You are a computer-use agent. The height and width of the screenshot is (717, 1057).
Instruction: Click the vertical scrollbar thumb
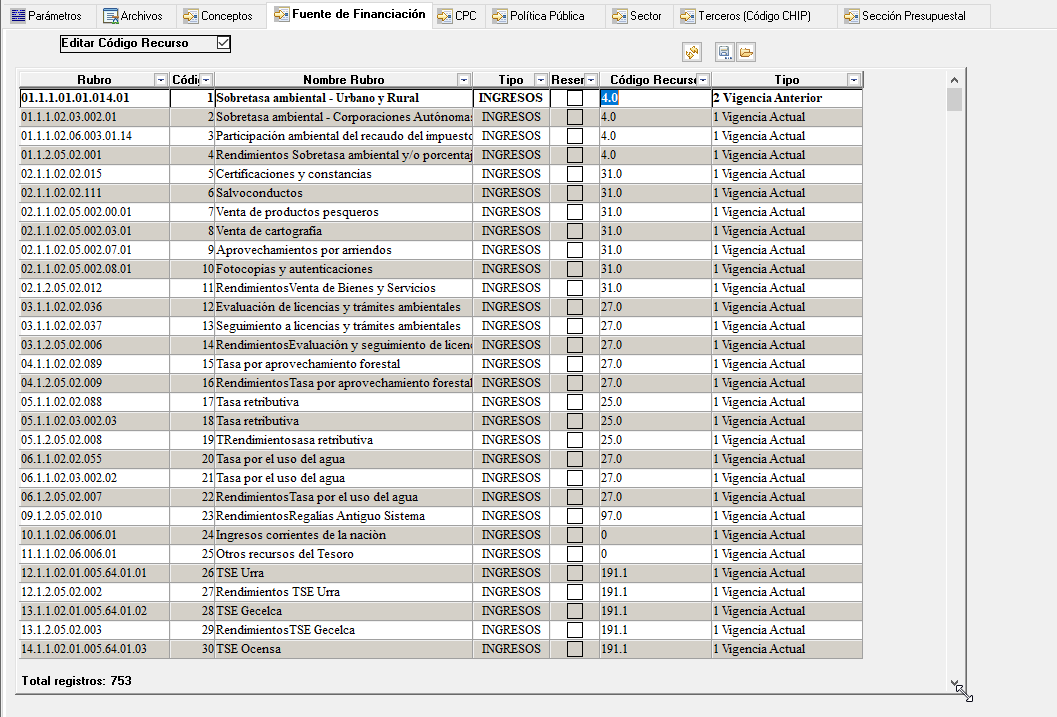click(x=954, y=99)
